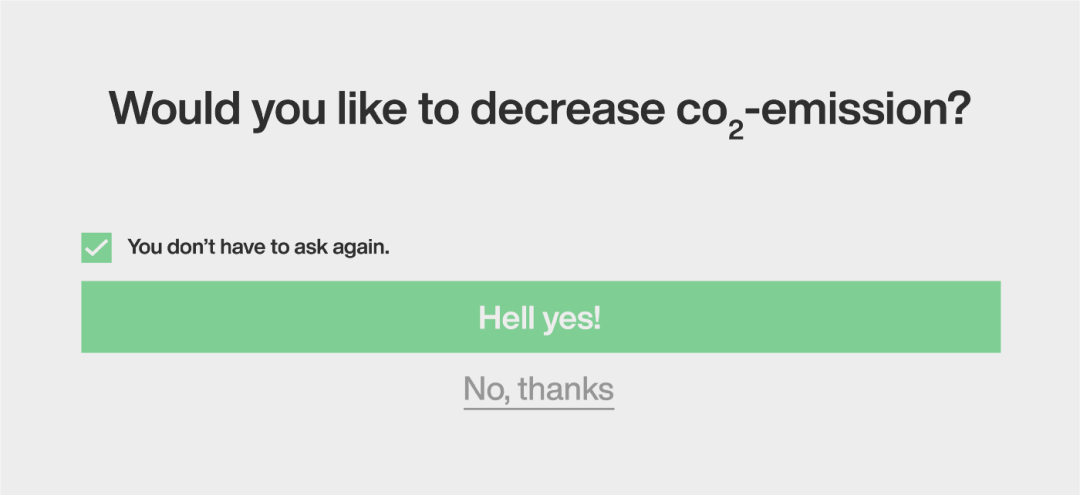Click the subscript 2 in the heading
1080x495 pixels.
coord(736,130)
